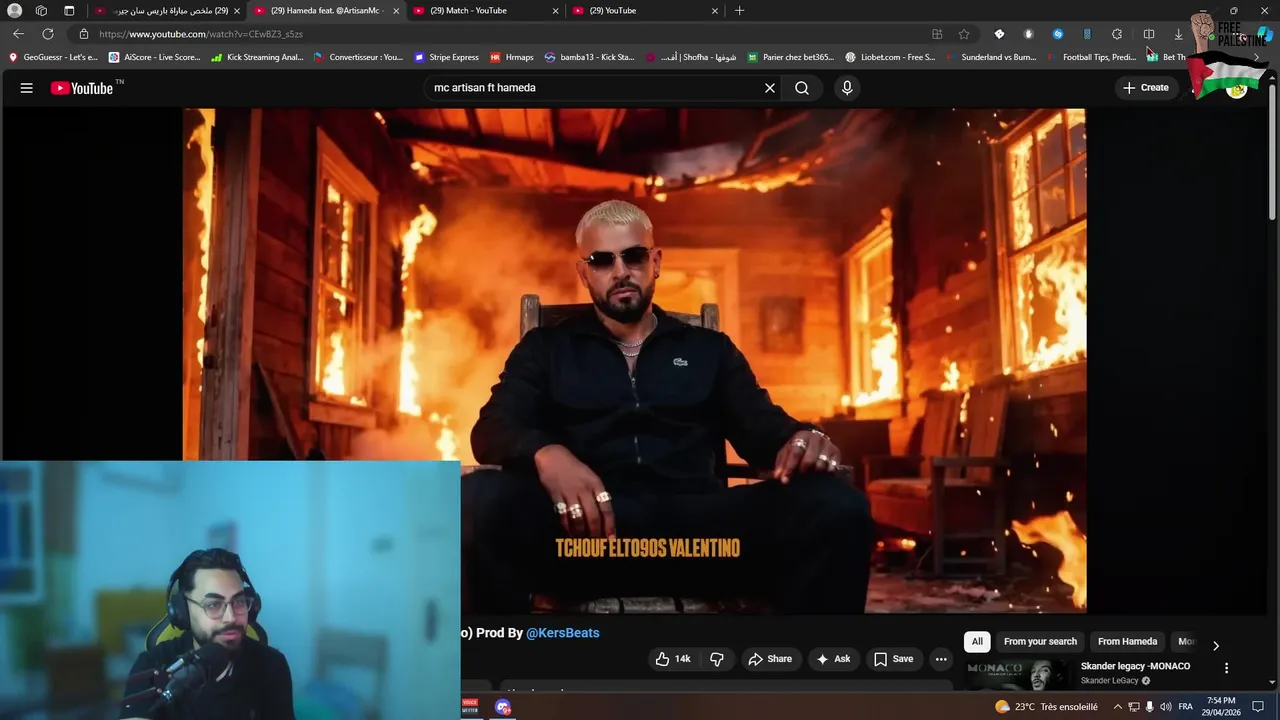
Task: Open Skander legacy -MONACO video title
Action: (x=1135, y=666)
